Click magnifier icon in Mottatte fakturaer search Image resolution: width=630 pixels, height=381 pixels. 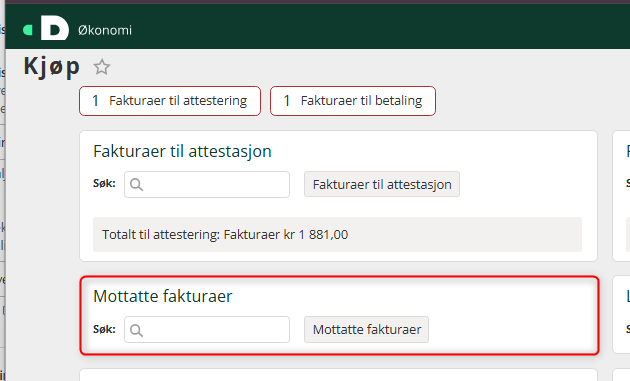(x=137, y=330)
